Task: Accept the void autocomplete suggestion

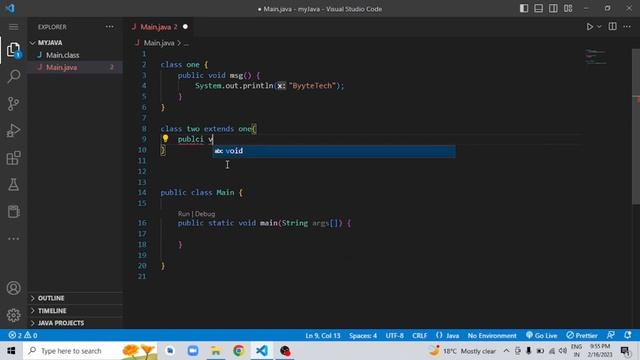Action: click(x=334, y=151)
